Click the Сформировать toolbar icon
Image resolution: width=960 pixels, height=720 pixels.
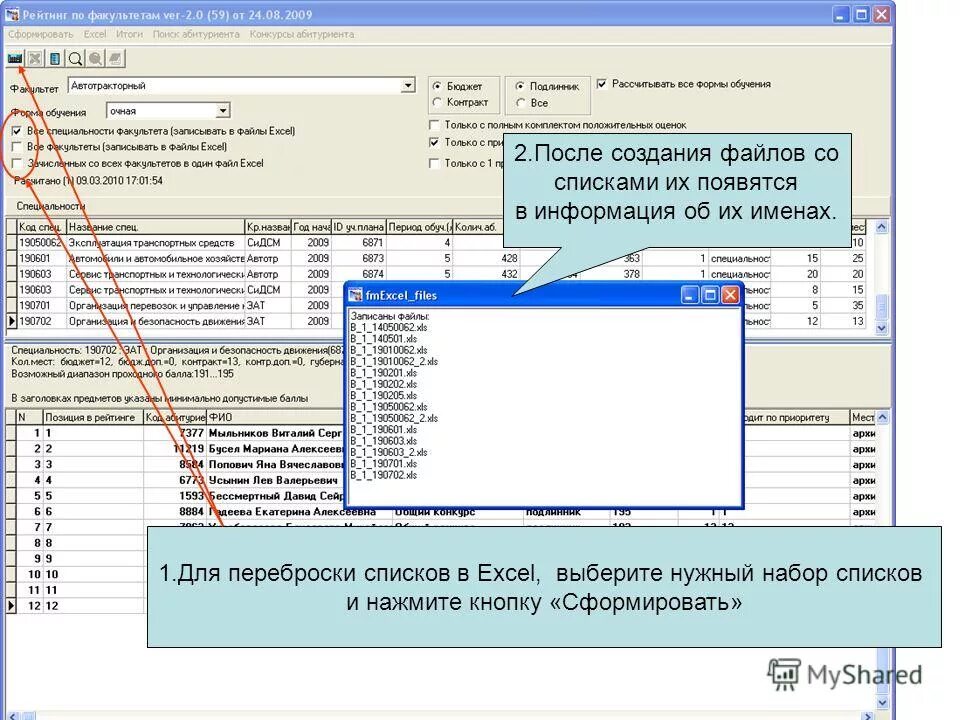(15, 59)
